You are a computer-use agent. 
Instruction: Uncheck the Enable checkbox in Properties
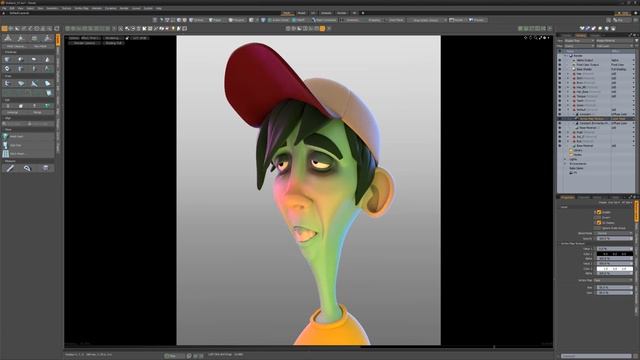point(599,212)
